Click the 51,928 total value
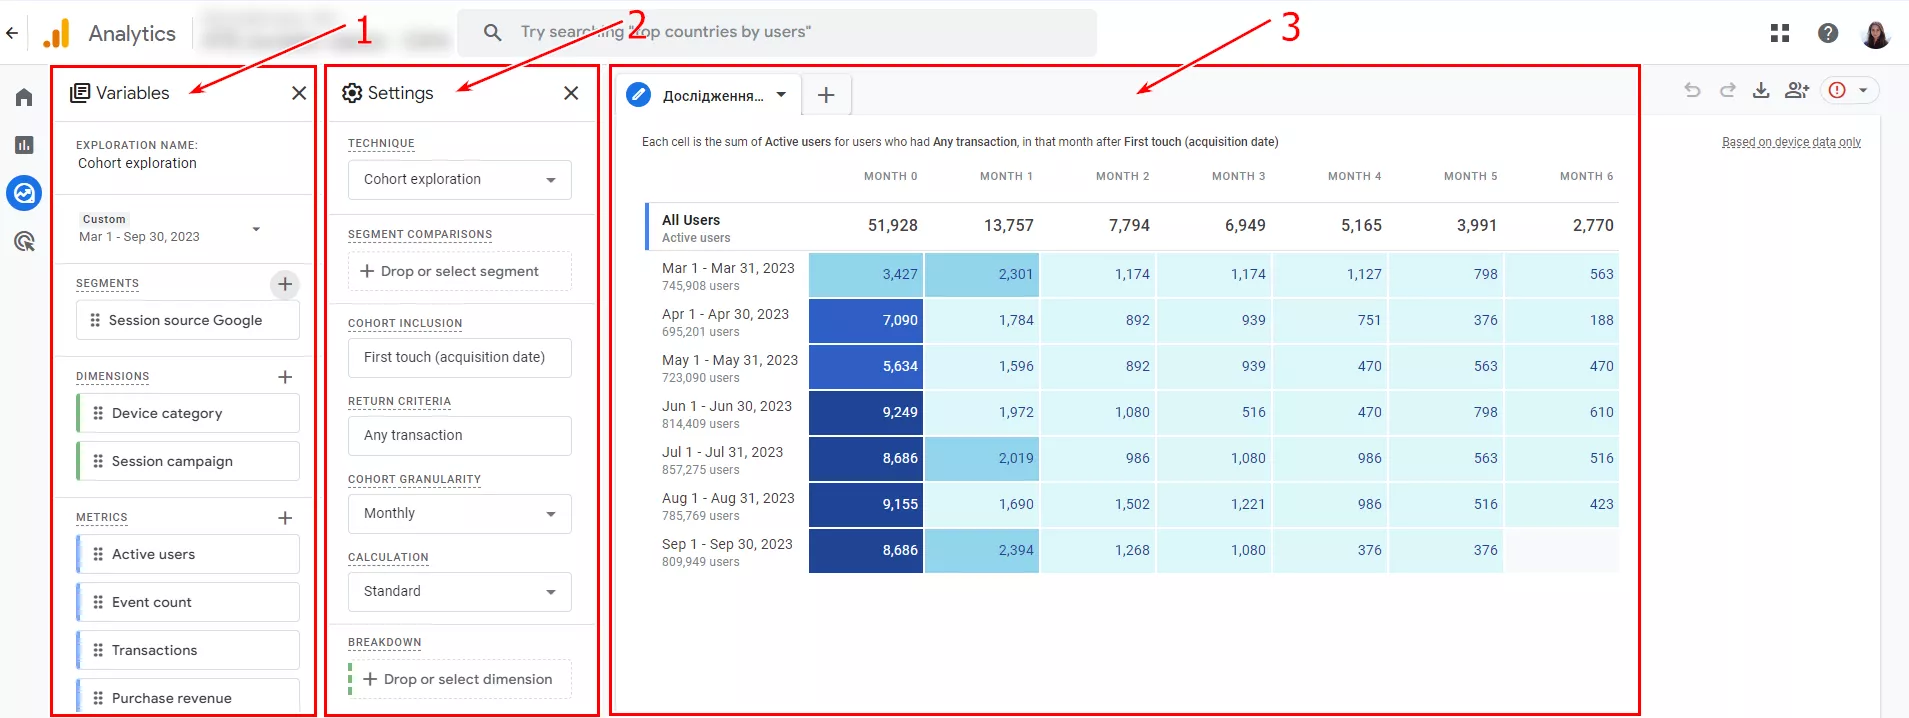The height and width of the screenshot is (718, 1909). coord(893,226)
